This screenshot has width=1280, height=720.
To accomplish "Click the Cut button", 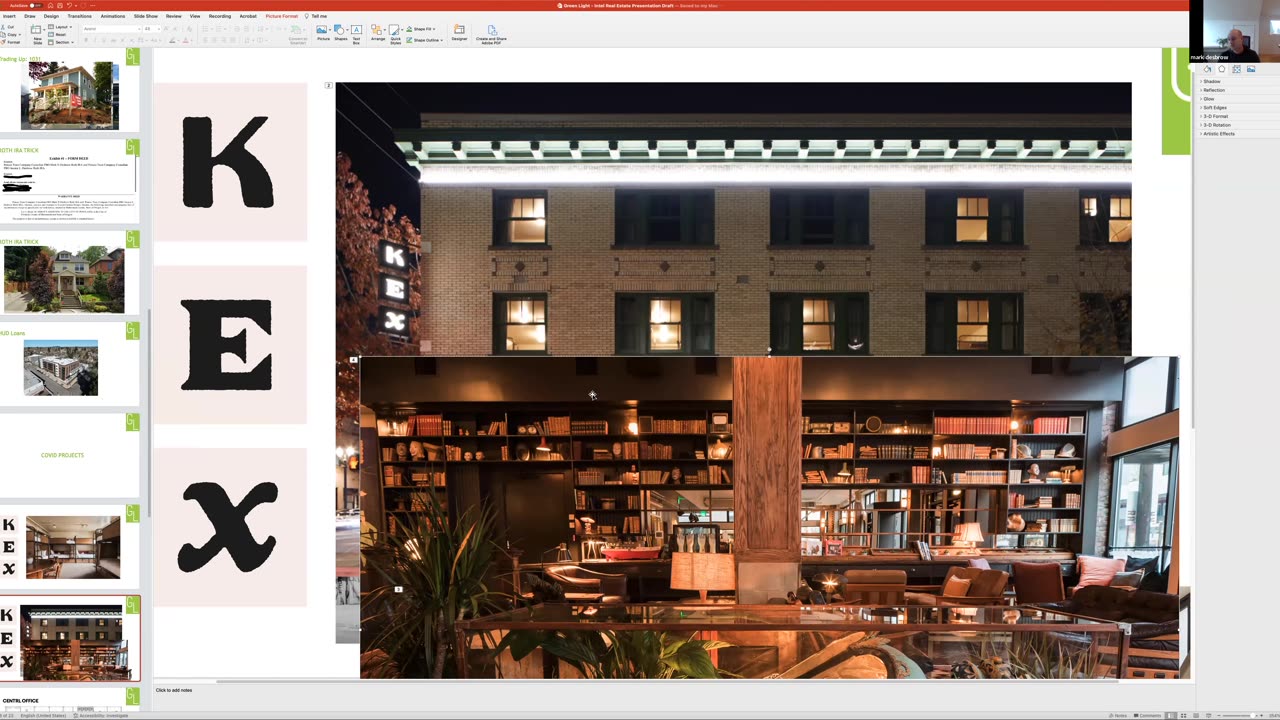I will [x=8, y=27].
